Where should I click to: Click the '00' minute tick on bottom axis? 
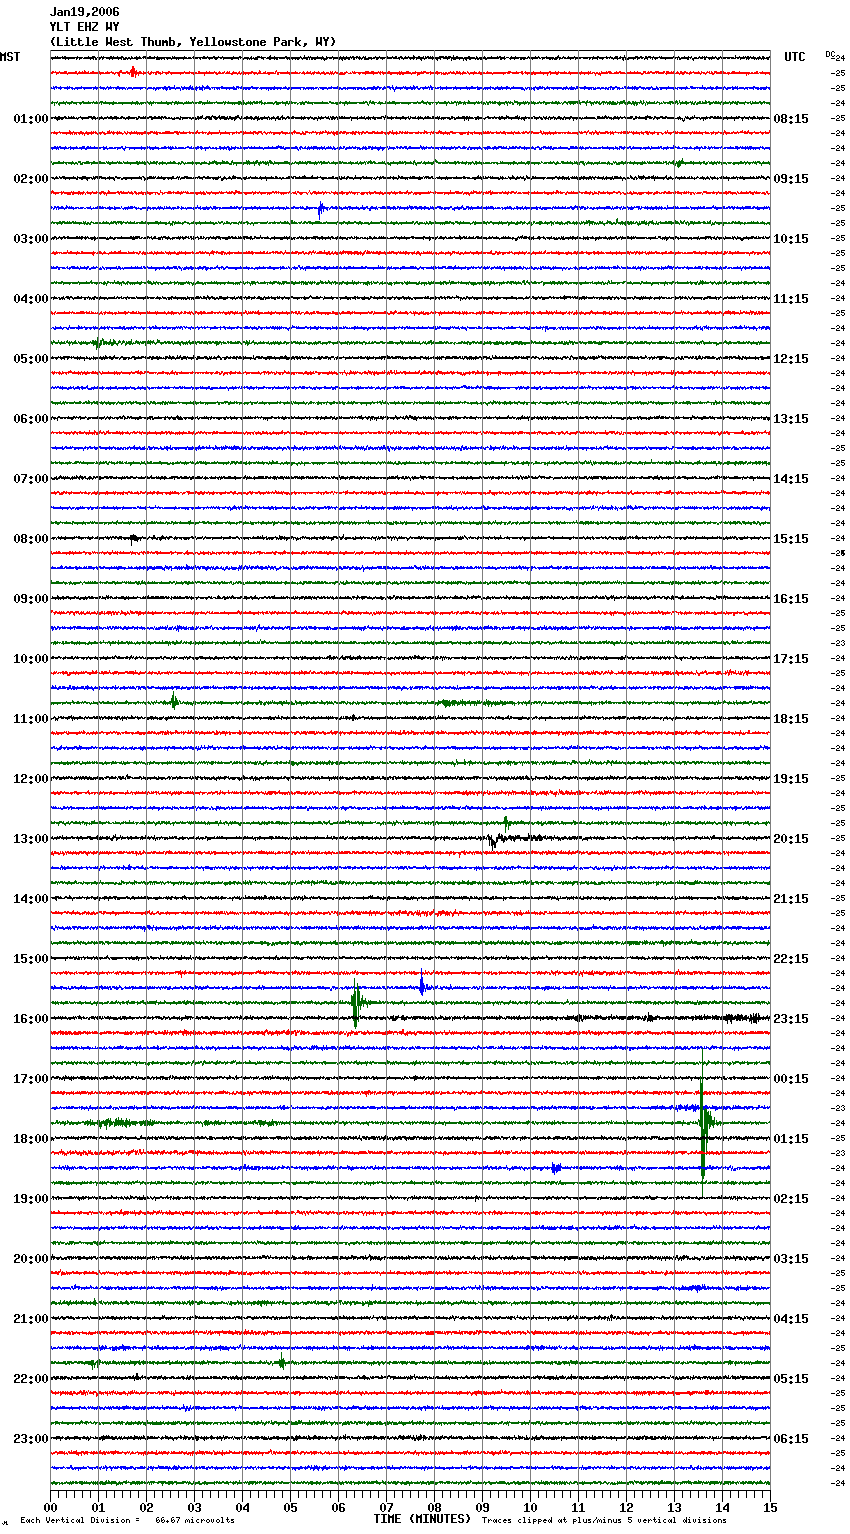coord(51,1507)
